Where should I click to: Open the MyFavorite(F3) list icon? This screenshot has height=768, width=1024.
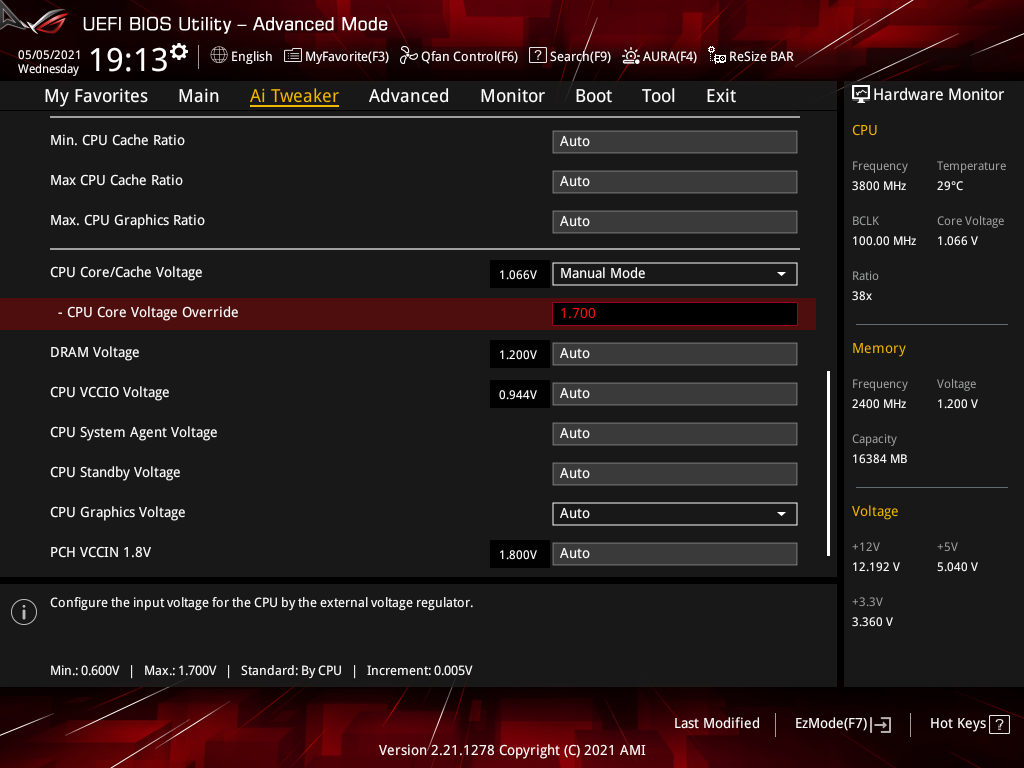[x=293, y=56]
